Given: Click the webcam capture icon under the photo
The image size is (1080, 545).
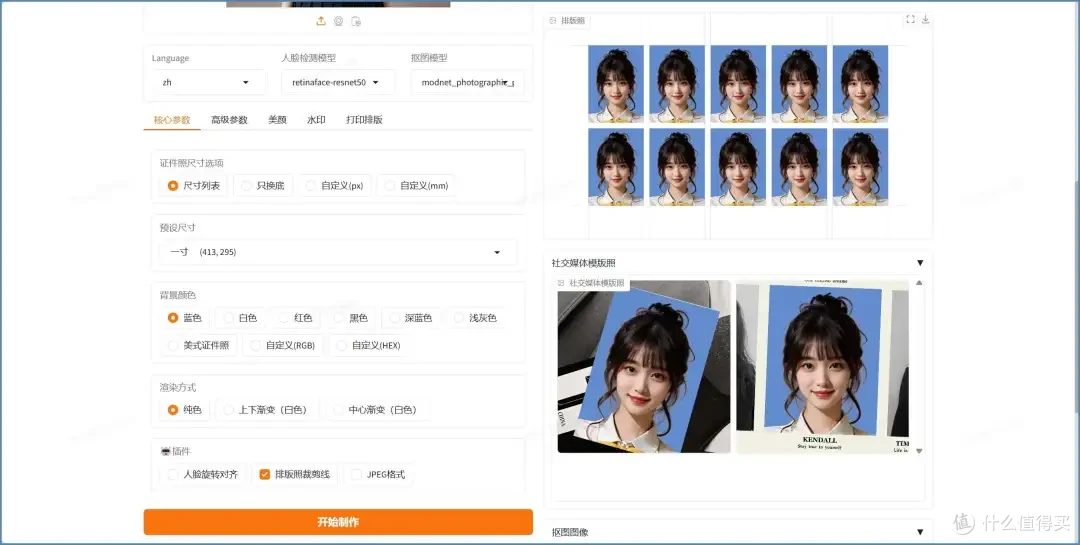Looking at the screenshot, I should 338,21.
